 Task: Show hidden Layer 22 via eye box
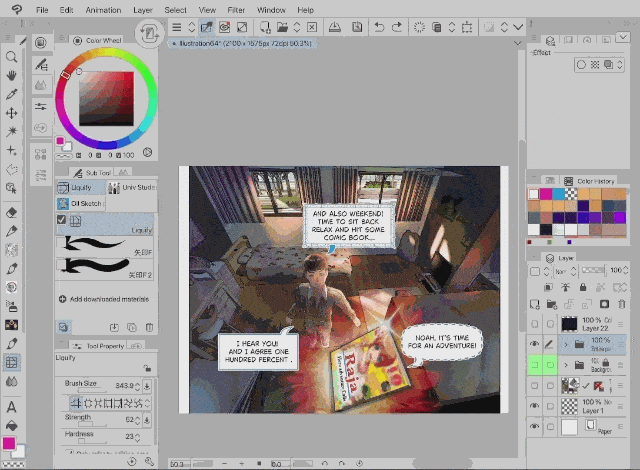[534, 324]
